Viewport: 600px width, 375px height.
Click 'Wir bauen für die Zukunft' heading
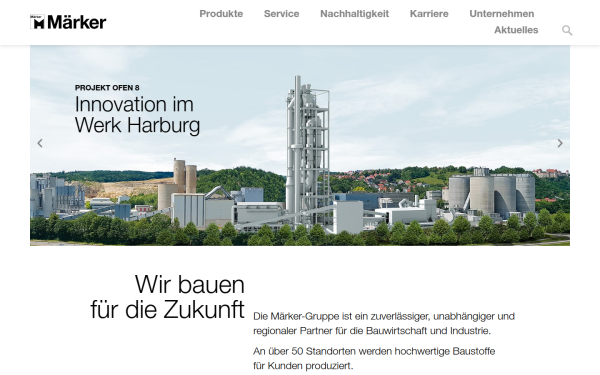[167, 297]
